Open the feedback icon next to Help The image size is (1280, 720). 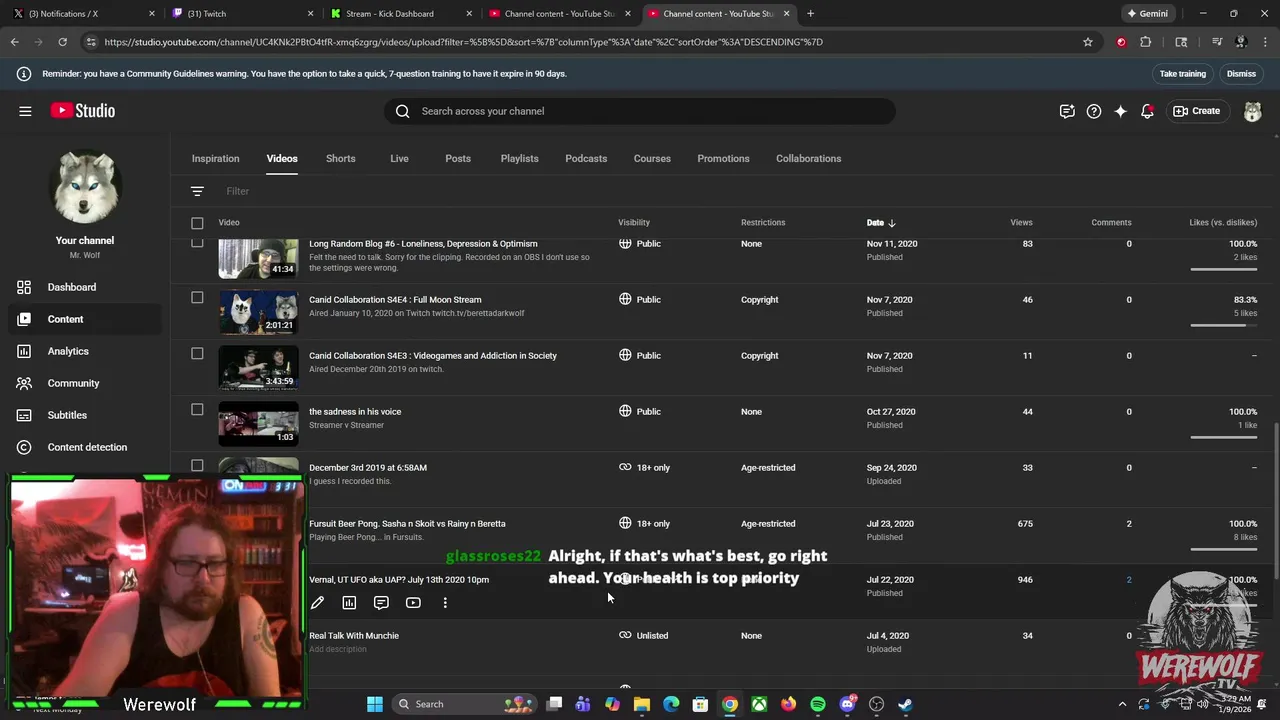(x=1067, y=111)
